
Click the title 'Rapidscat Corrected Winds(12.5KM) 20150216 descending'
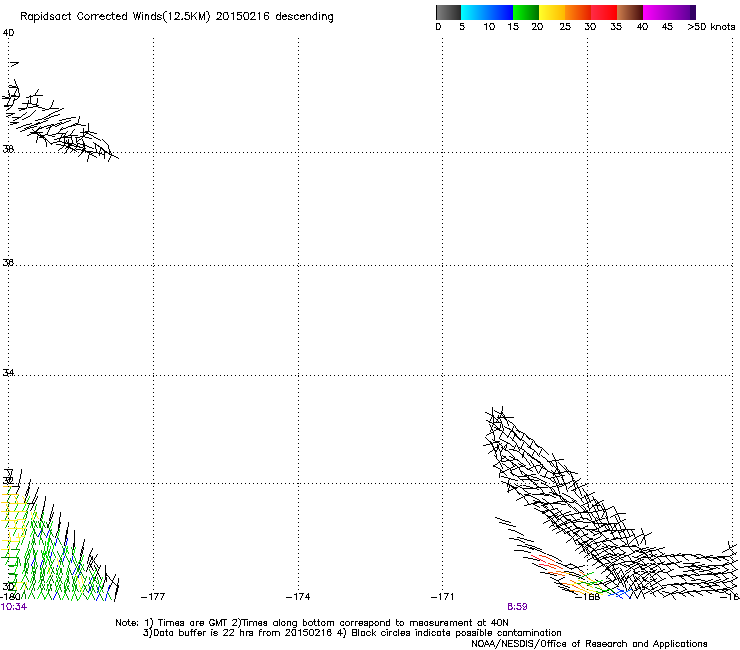pos(177,17)
